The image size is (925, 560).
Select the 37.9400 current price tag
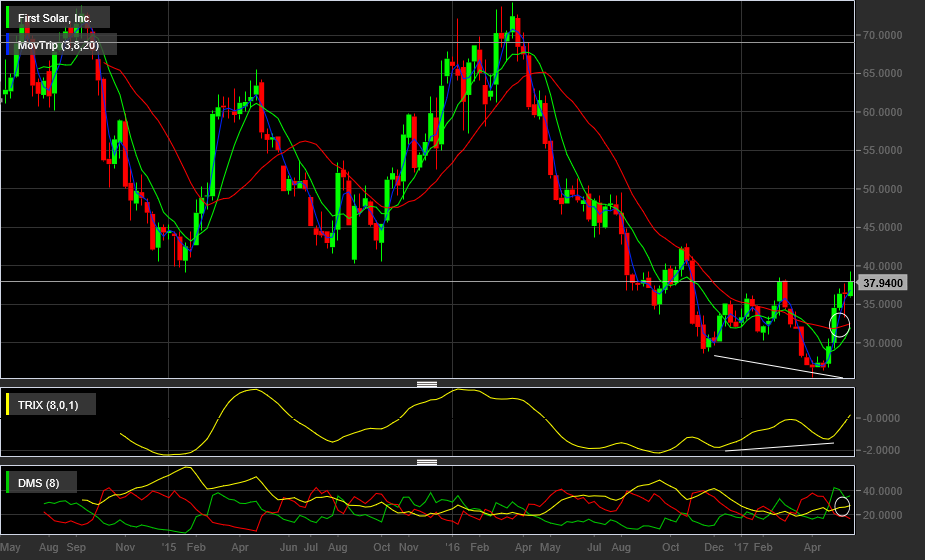[883, 283]
